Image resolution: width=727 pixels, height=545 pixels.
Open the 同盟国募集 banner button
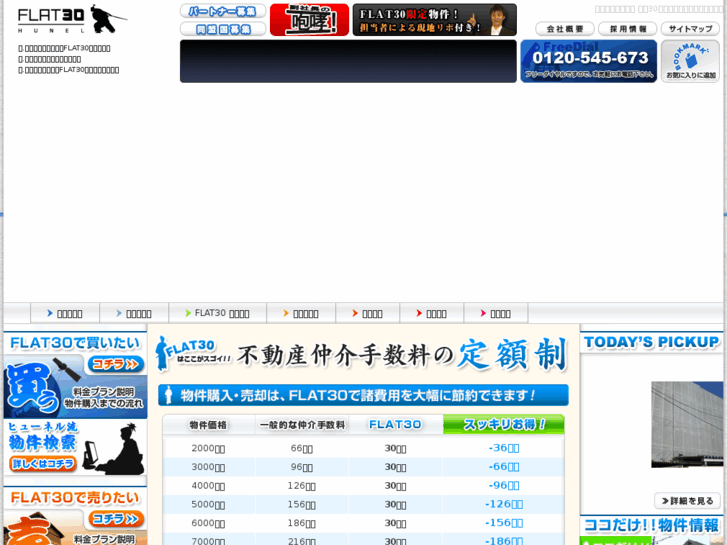pos(223,29)
